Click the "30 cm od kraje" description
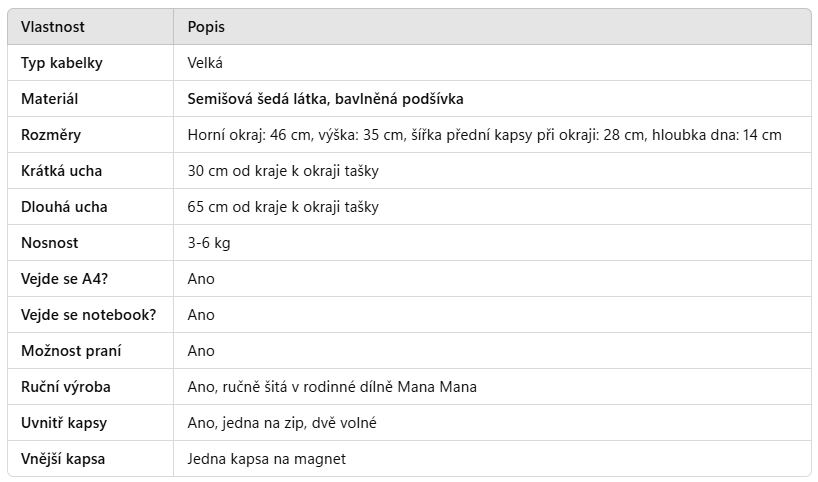Screen dimensions: 818x482 pos(283,171)
